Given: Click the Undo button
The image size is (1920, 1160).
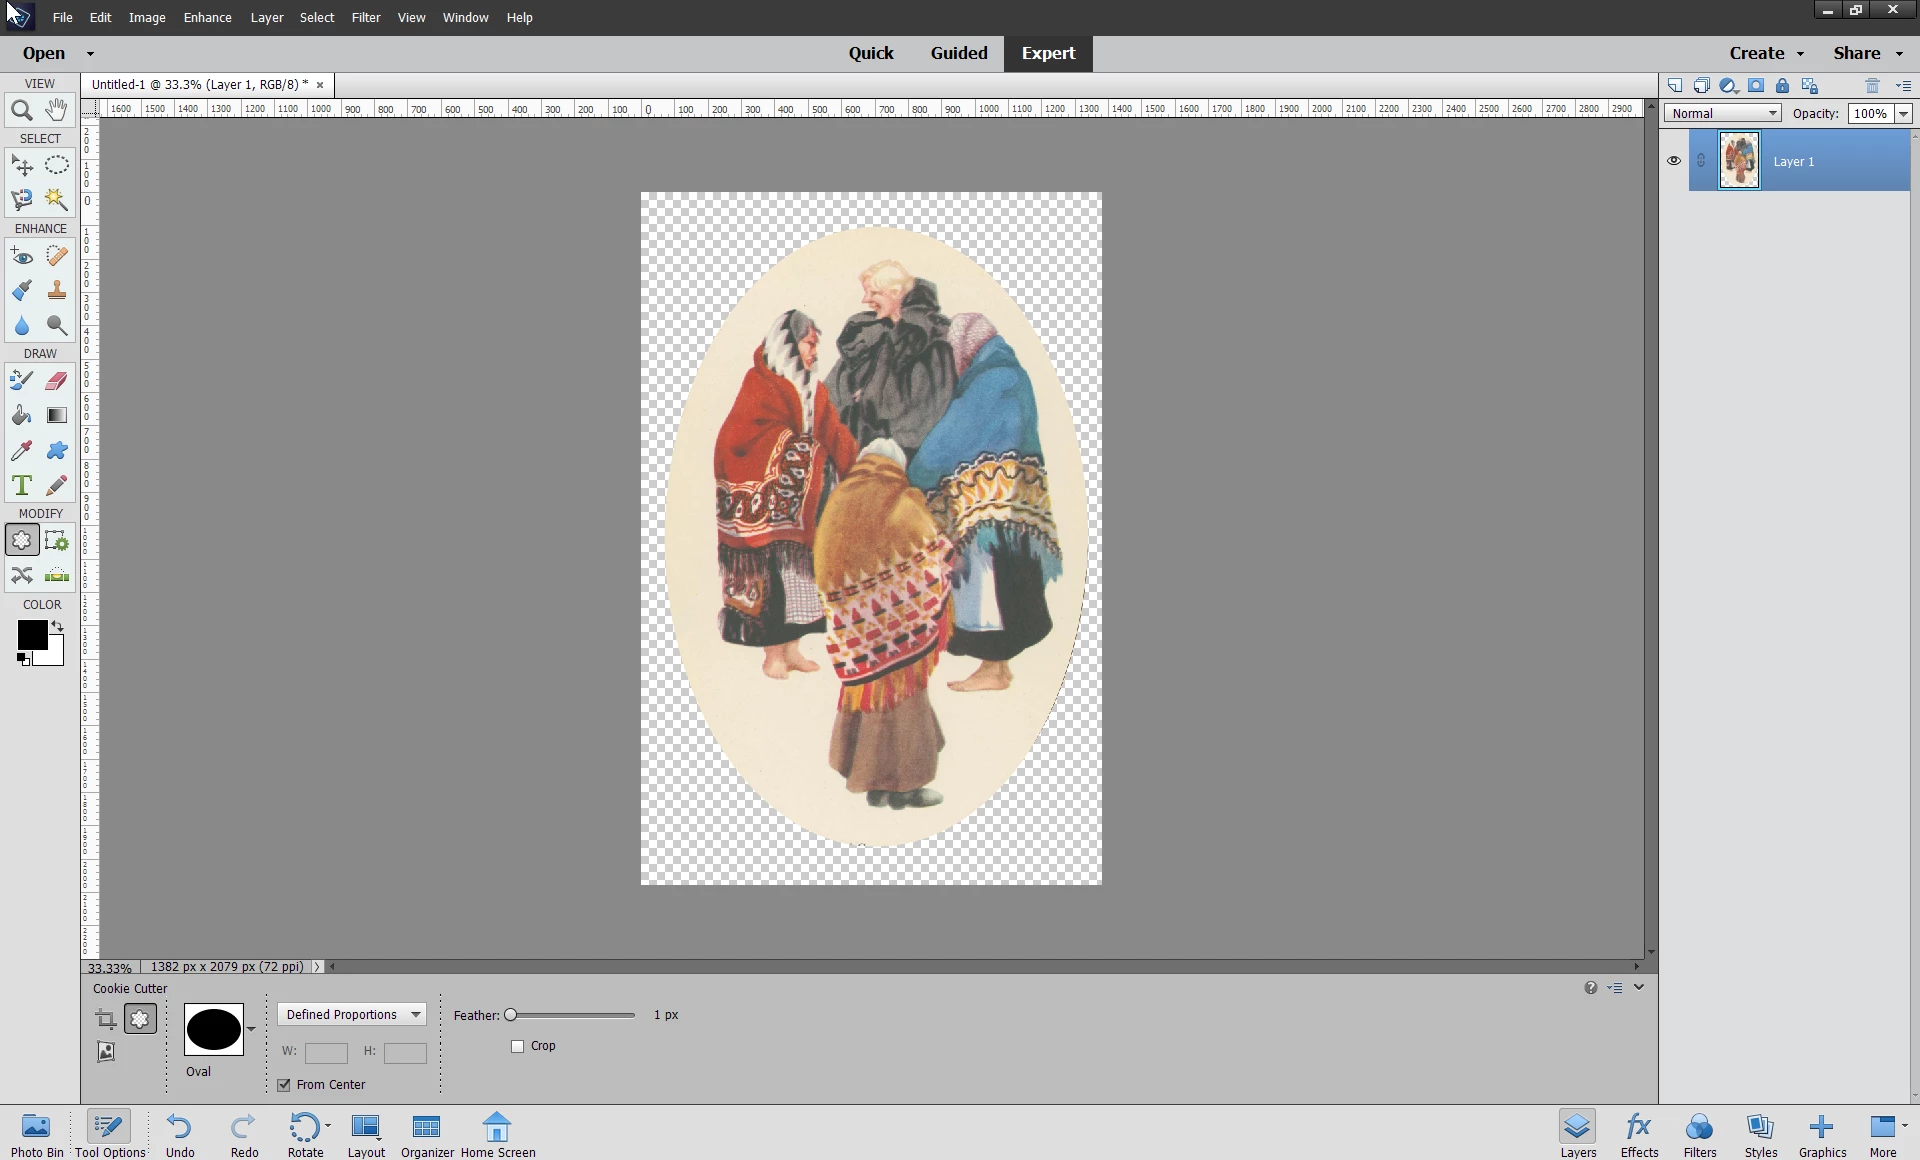Looking at the screenshot, I should pos(180,1135).
